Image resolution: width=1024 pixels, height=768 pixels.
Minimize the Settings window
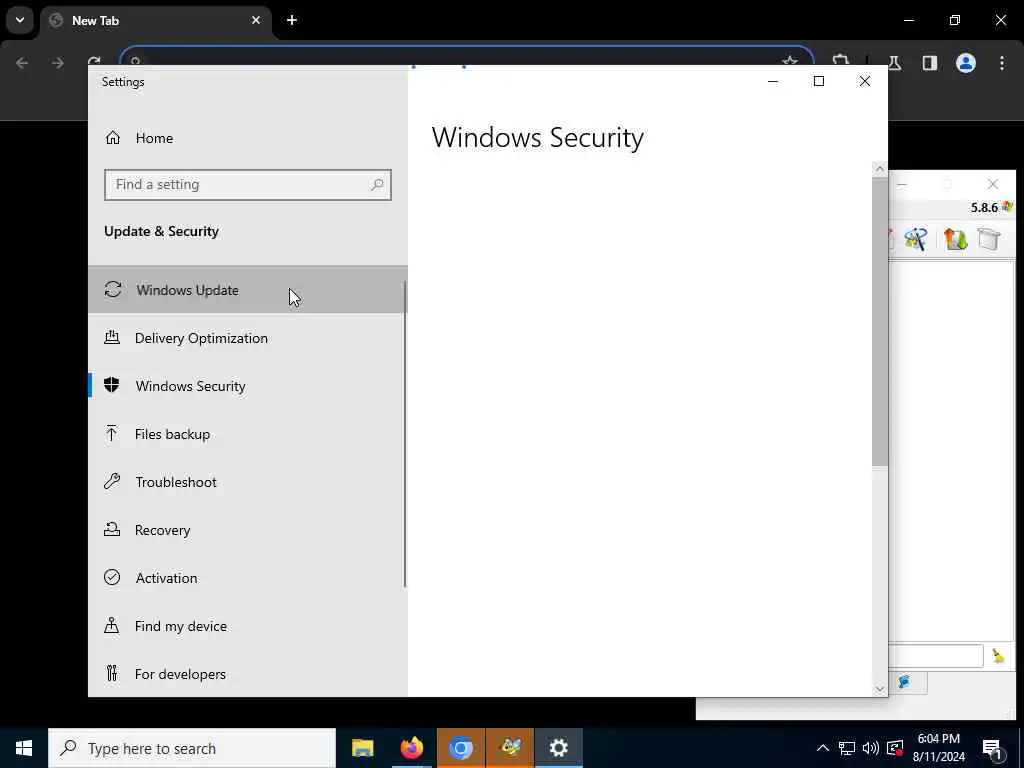773,81
